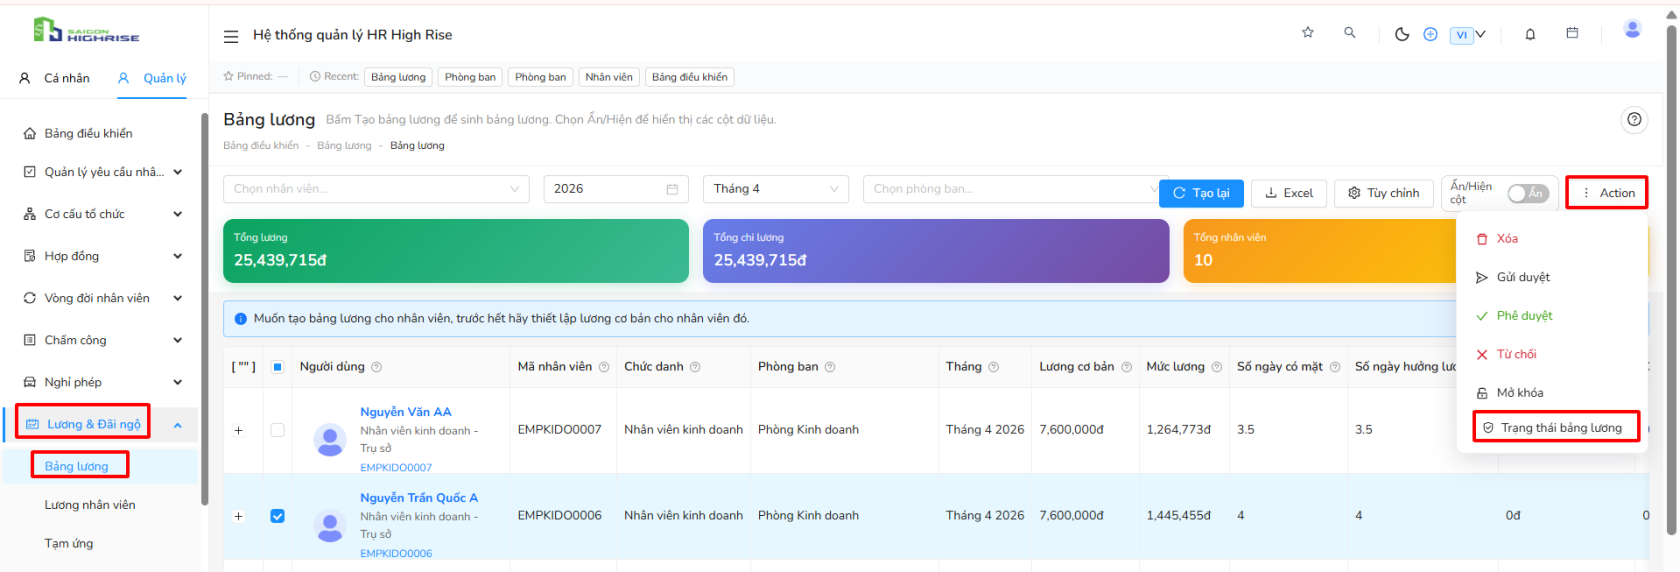Select Từ chối in Action menu
Screen dimensions: 1680x572
click(1551, 354)
